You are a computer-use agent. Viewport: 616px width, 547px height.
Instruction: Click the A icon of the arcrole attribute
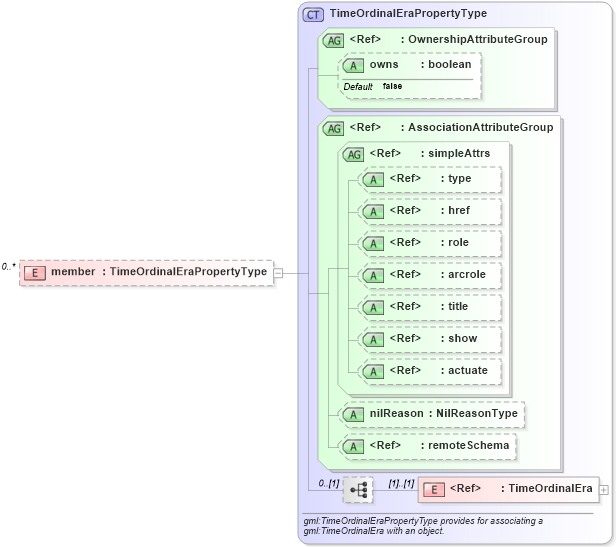coord(373,276)
